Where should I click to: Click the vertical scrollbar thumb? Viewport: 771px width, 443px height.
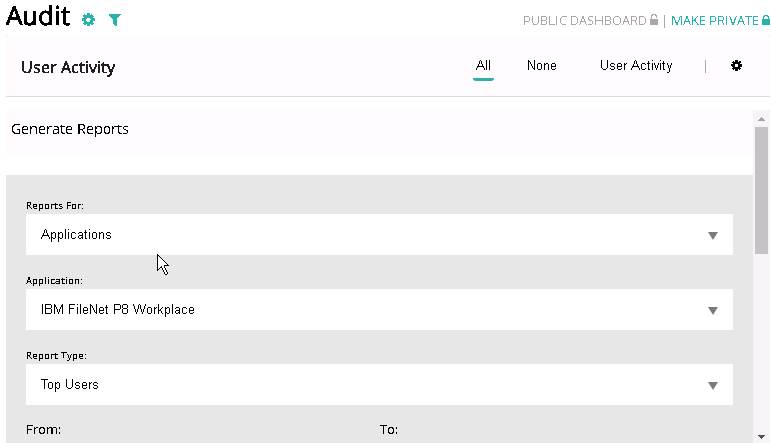click(761, 190)
